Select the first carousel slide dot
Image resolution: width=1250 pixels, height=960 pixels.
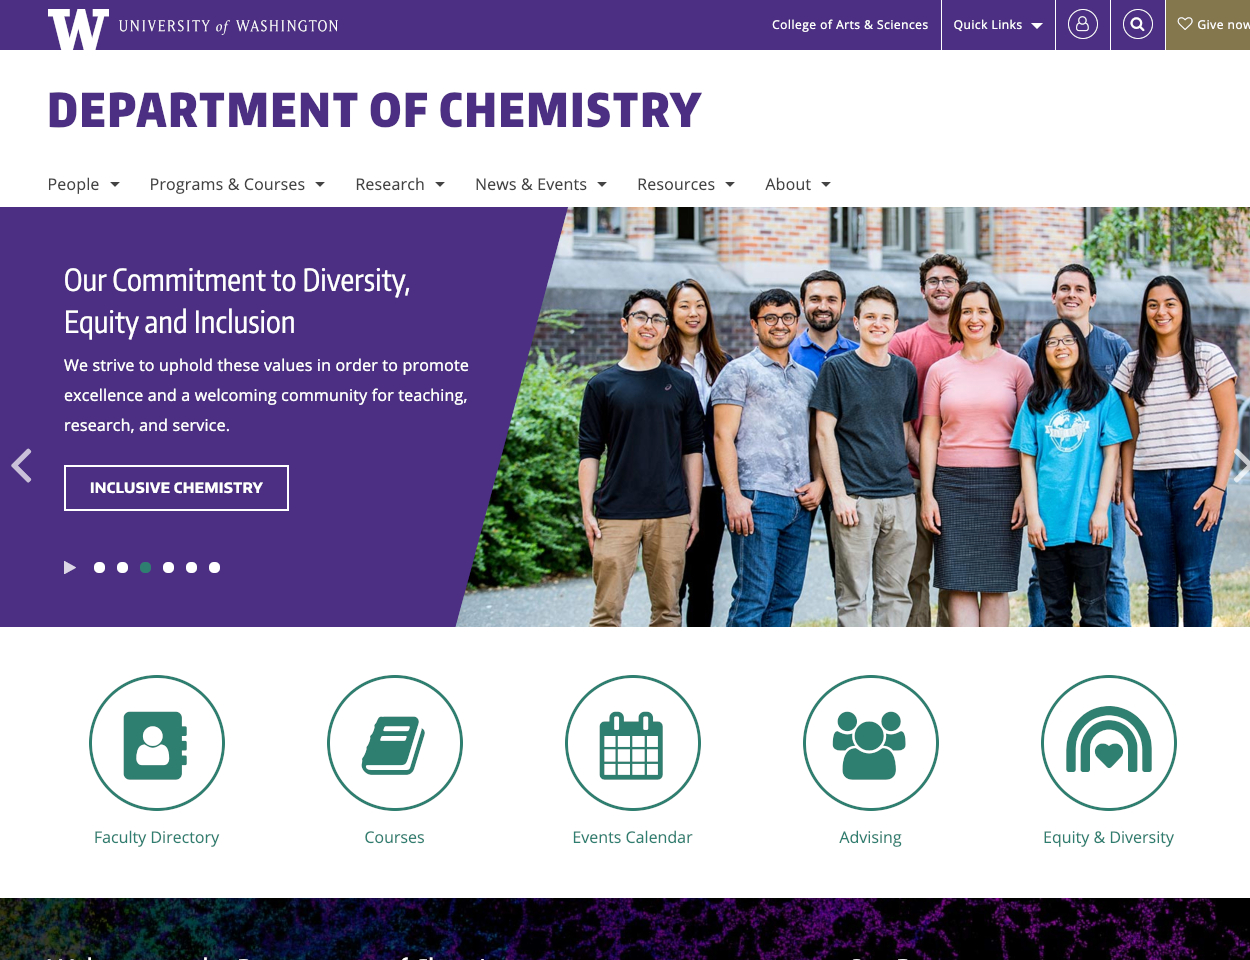click(x=99, y=567)
